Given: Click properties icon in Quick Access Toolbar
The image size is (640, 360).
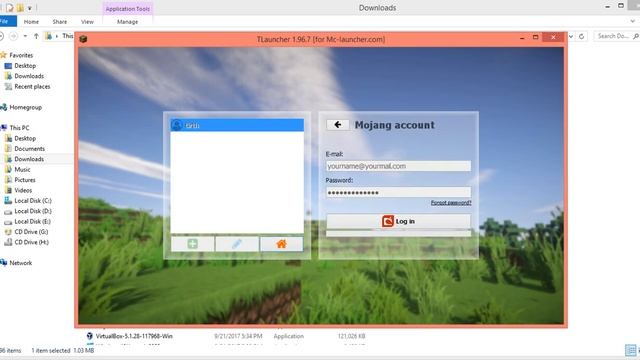Looking at the screenshot, I should tap(10, 8).
